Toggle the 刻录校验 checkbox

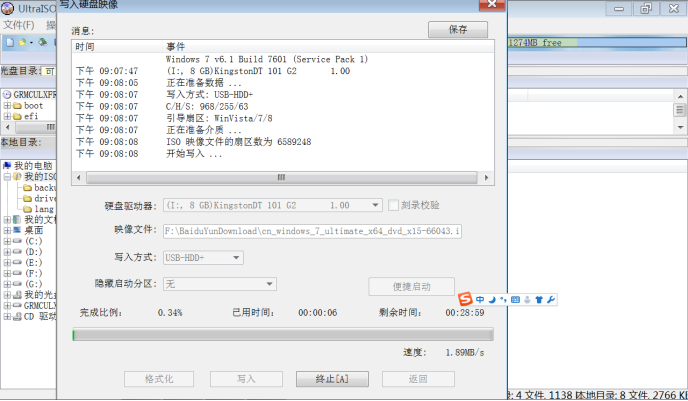pos(393,205)
